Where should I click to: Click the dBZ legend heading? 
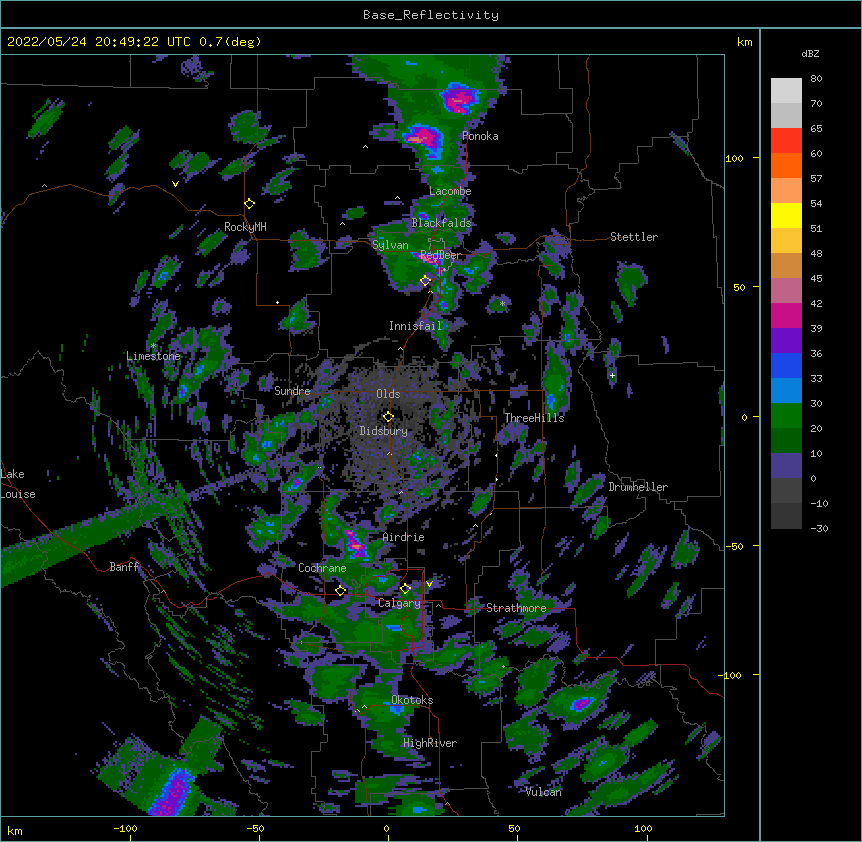(x=810, y=54)
